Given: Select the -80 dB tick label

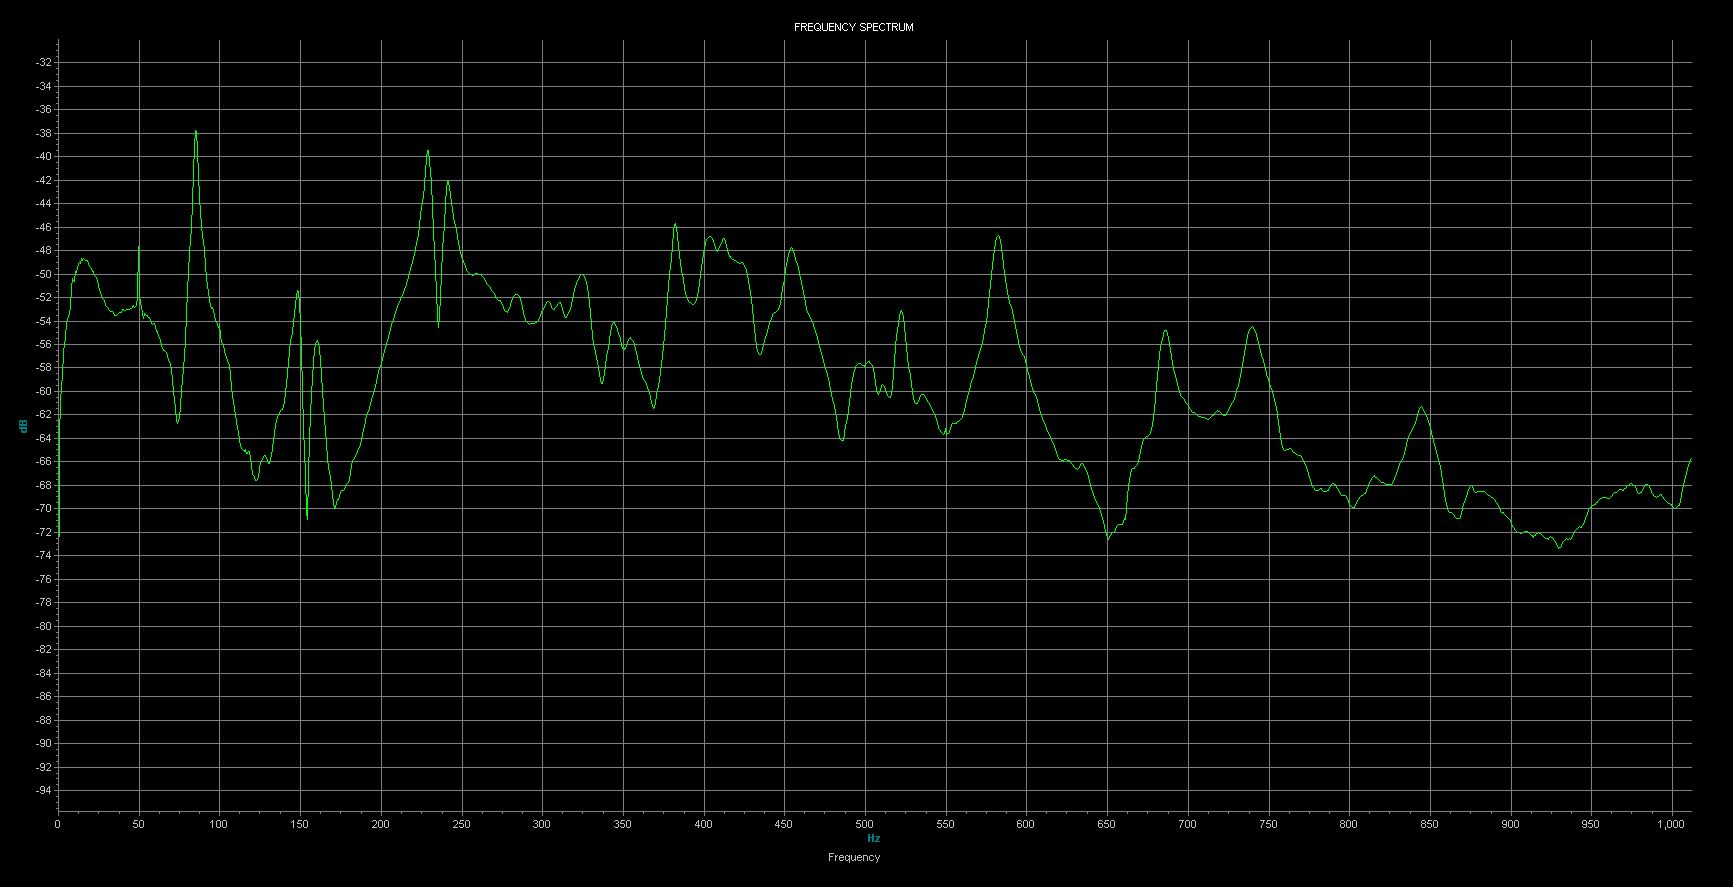Looking at the screenshot, I should [x=43, y=626].
